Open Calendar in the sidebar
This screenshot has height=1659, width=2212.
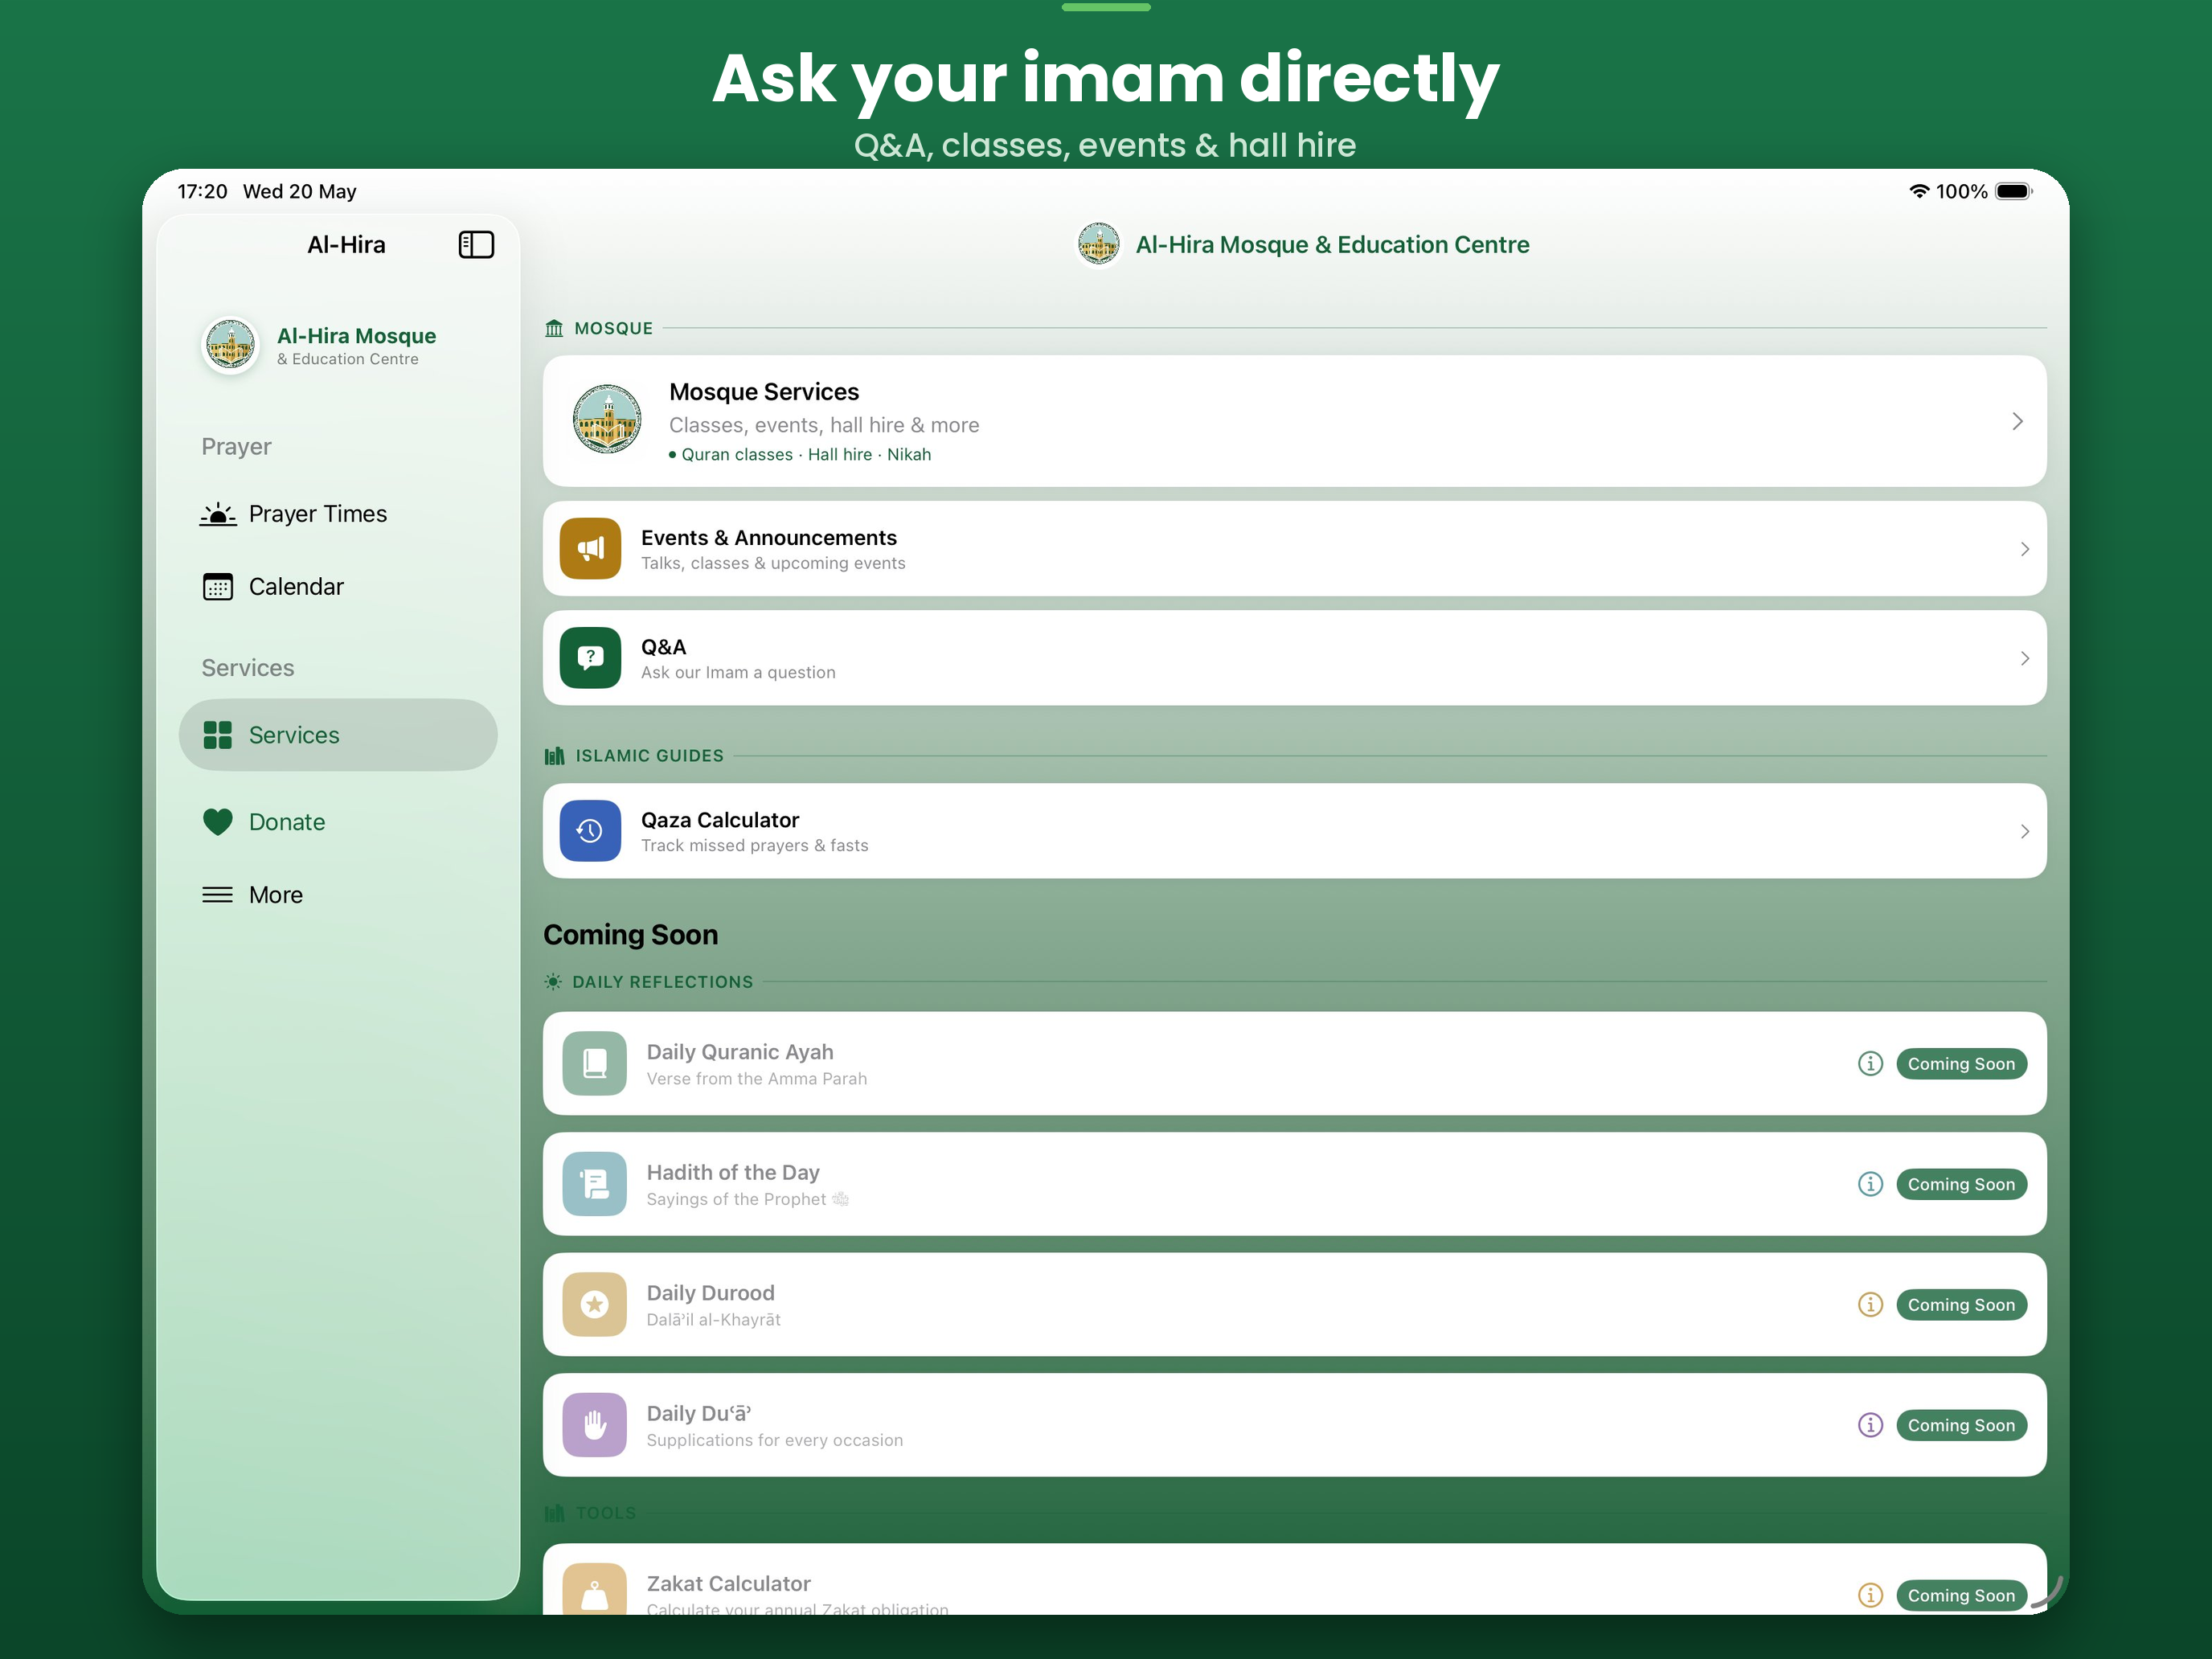(338, 587)
